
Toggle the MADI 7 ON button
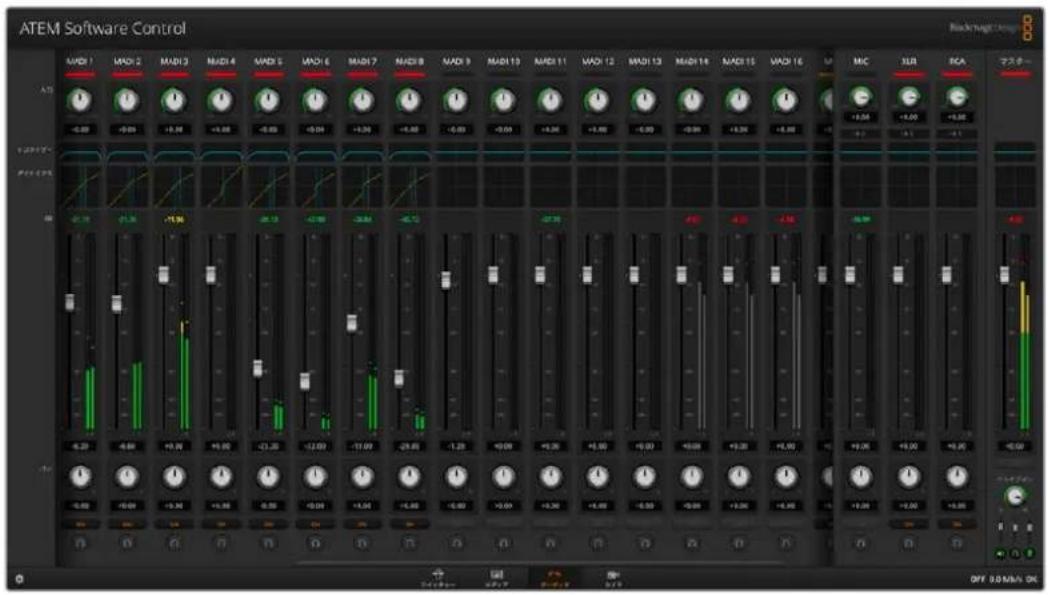point(362,525)
